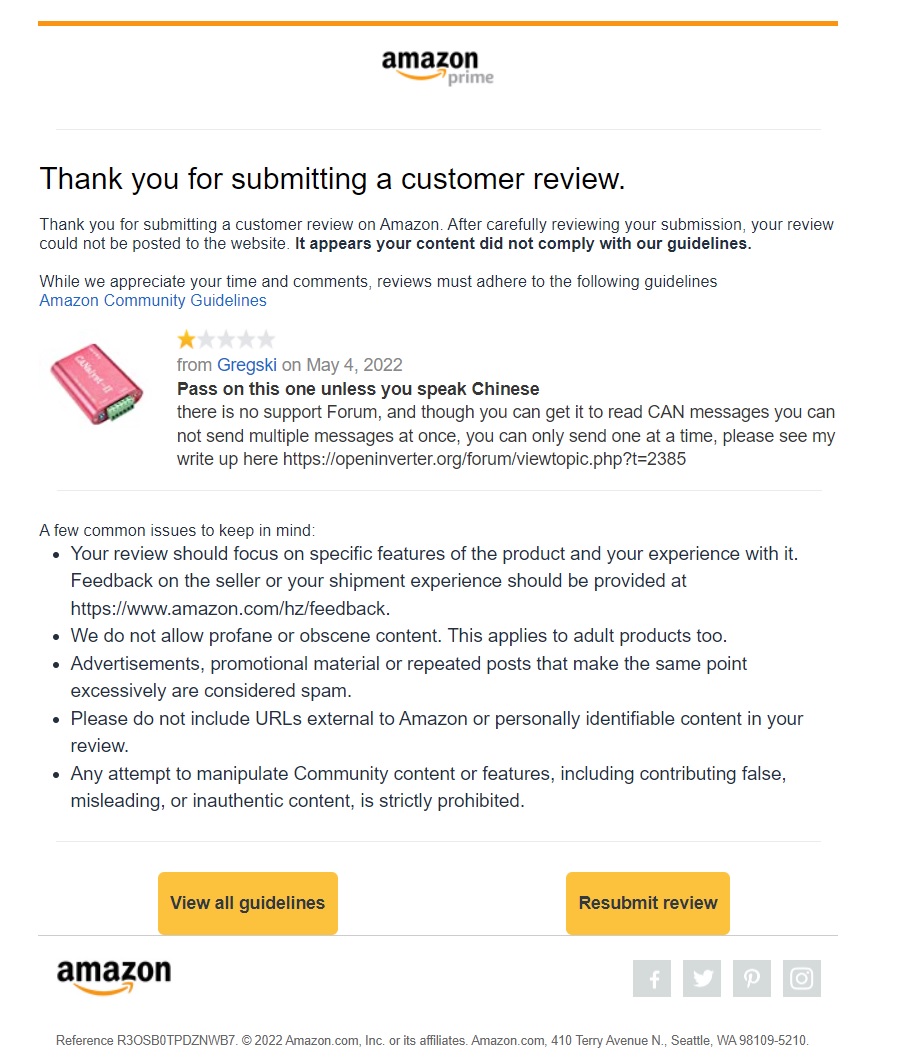
Task: Click the openinverter.org forum URL
Action: (484, 460)
